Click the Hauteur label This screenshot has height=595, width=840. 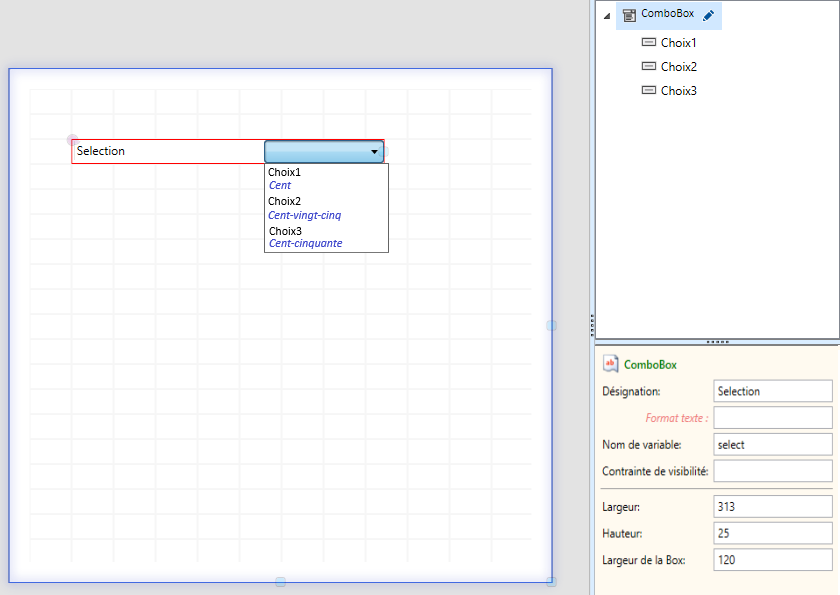622,534
